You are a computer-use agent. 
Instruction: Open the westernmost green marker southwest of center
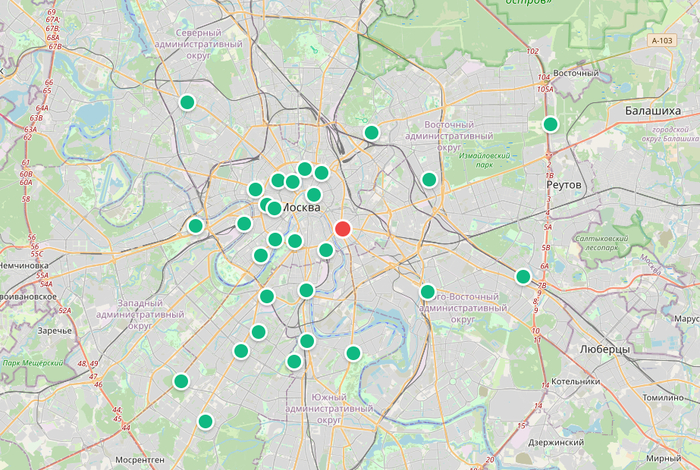coord(181,381)
